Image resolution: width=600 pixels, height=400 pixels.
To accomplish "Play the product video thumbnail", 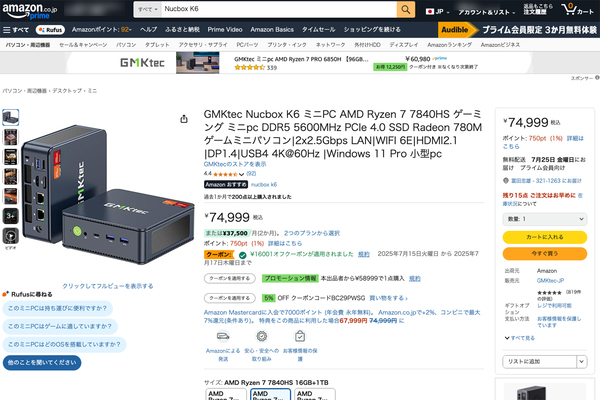I will (11, 236).
